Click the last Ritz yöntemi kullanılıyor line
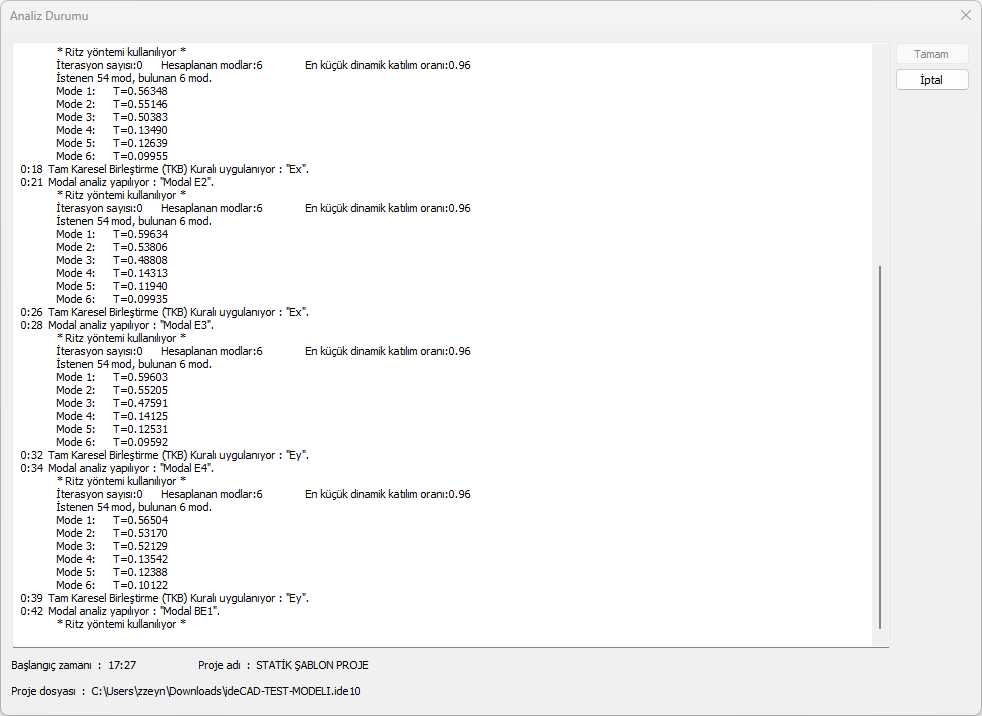The image size is (982, 716). pos(121,624)
